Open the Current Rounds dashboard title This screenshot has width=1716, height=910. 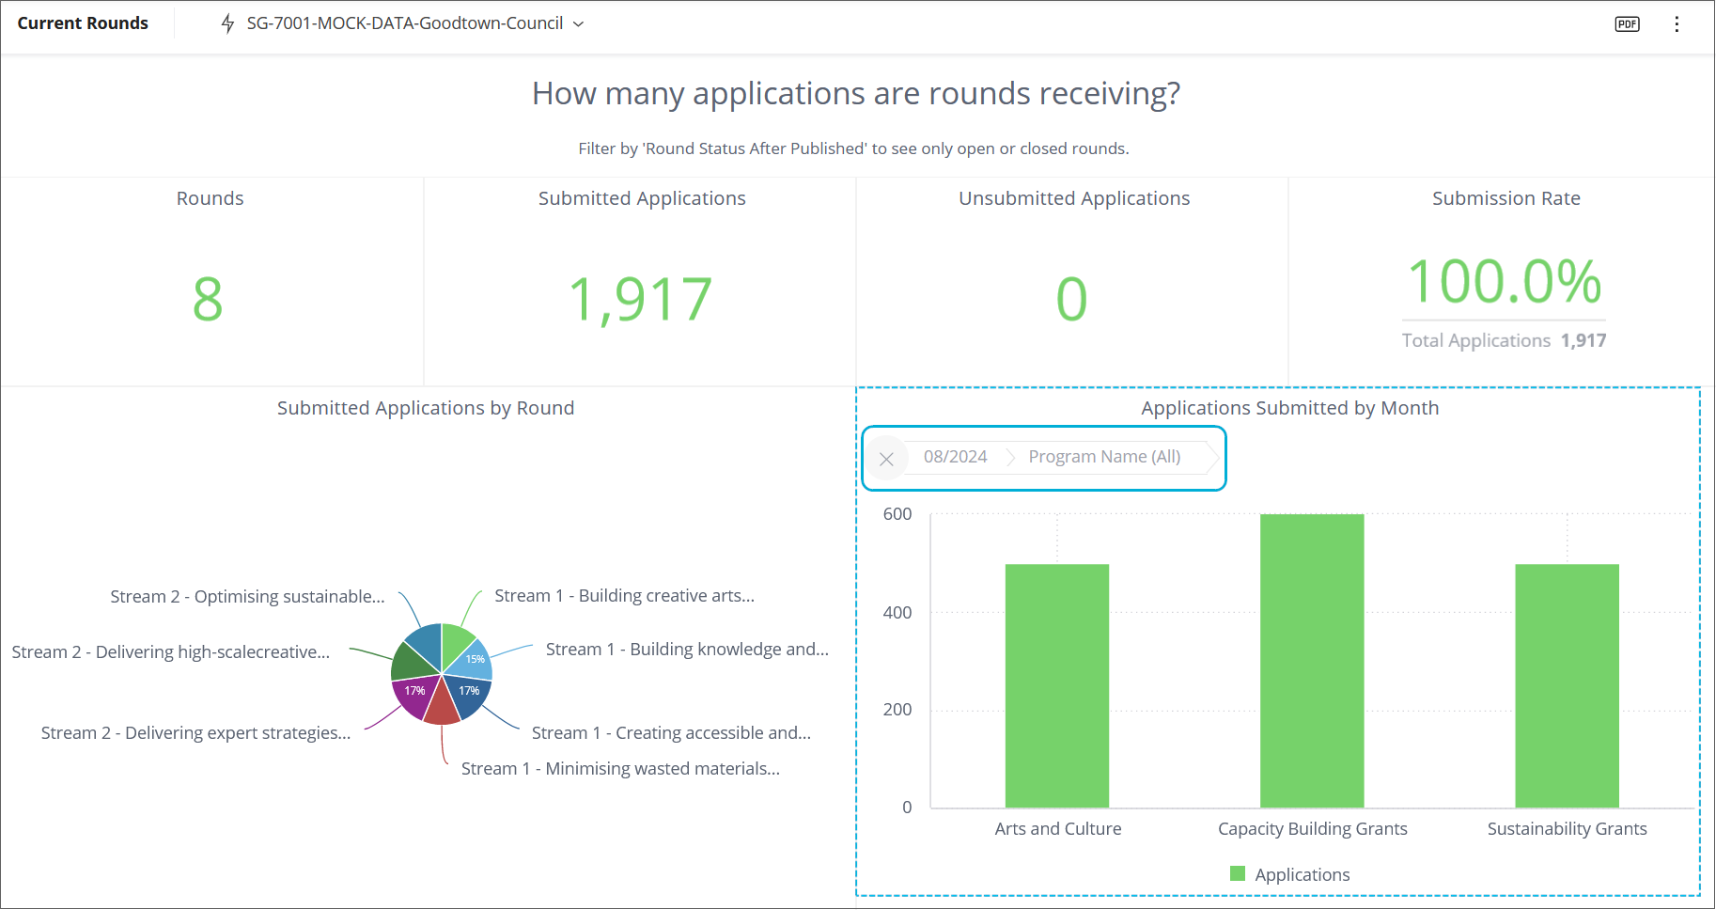(x=83, y=24)
